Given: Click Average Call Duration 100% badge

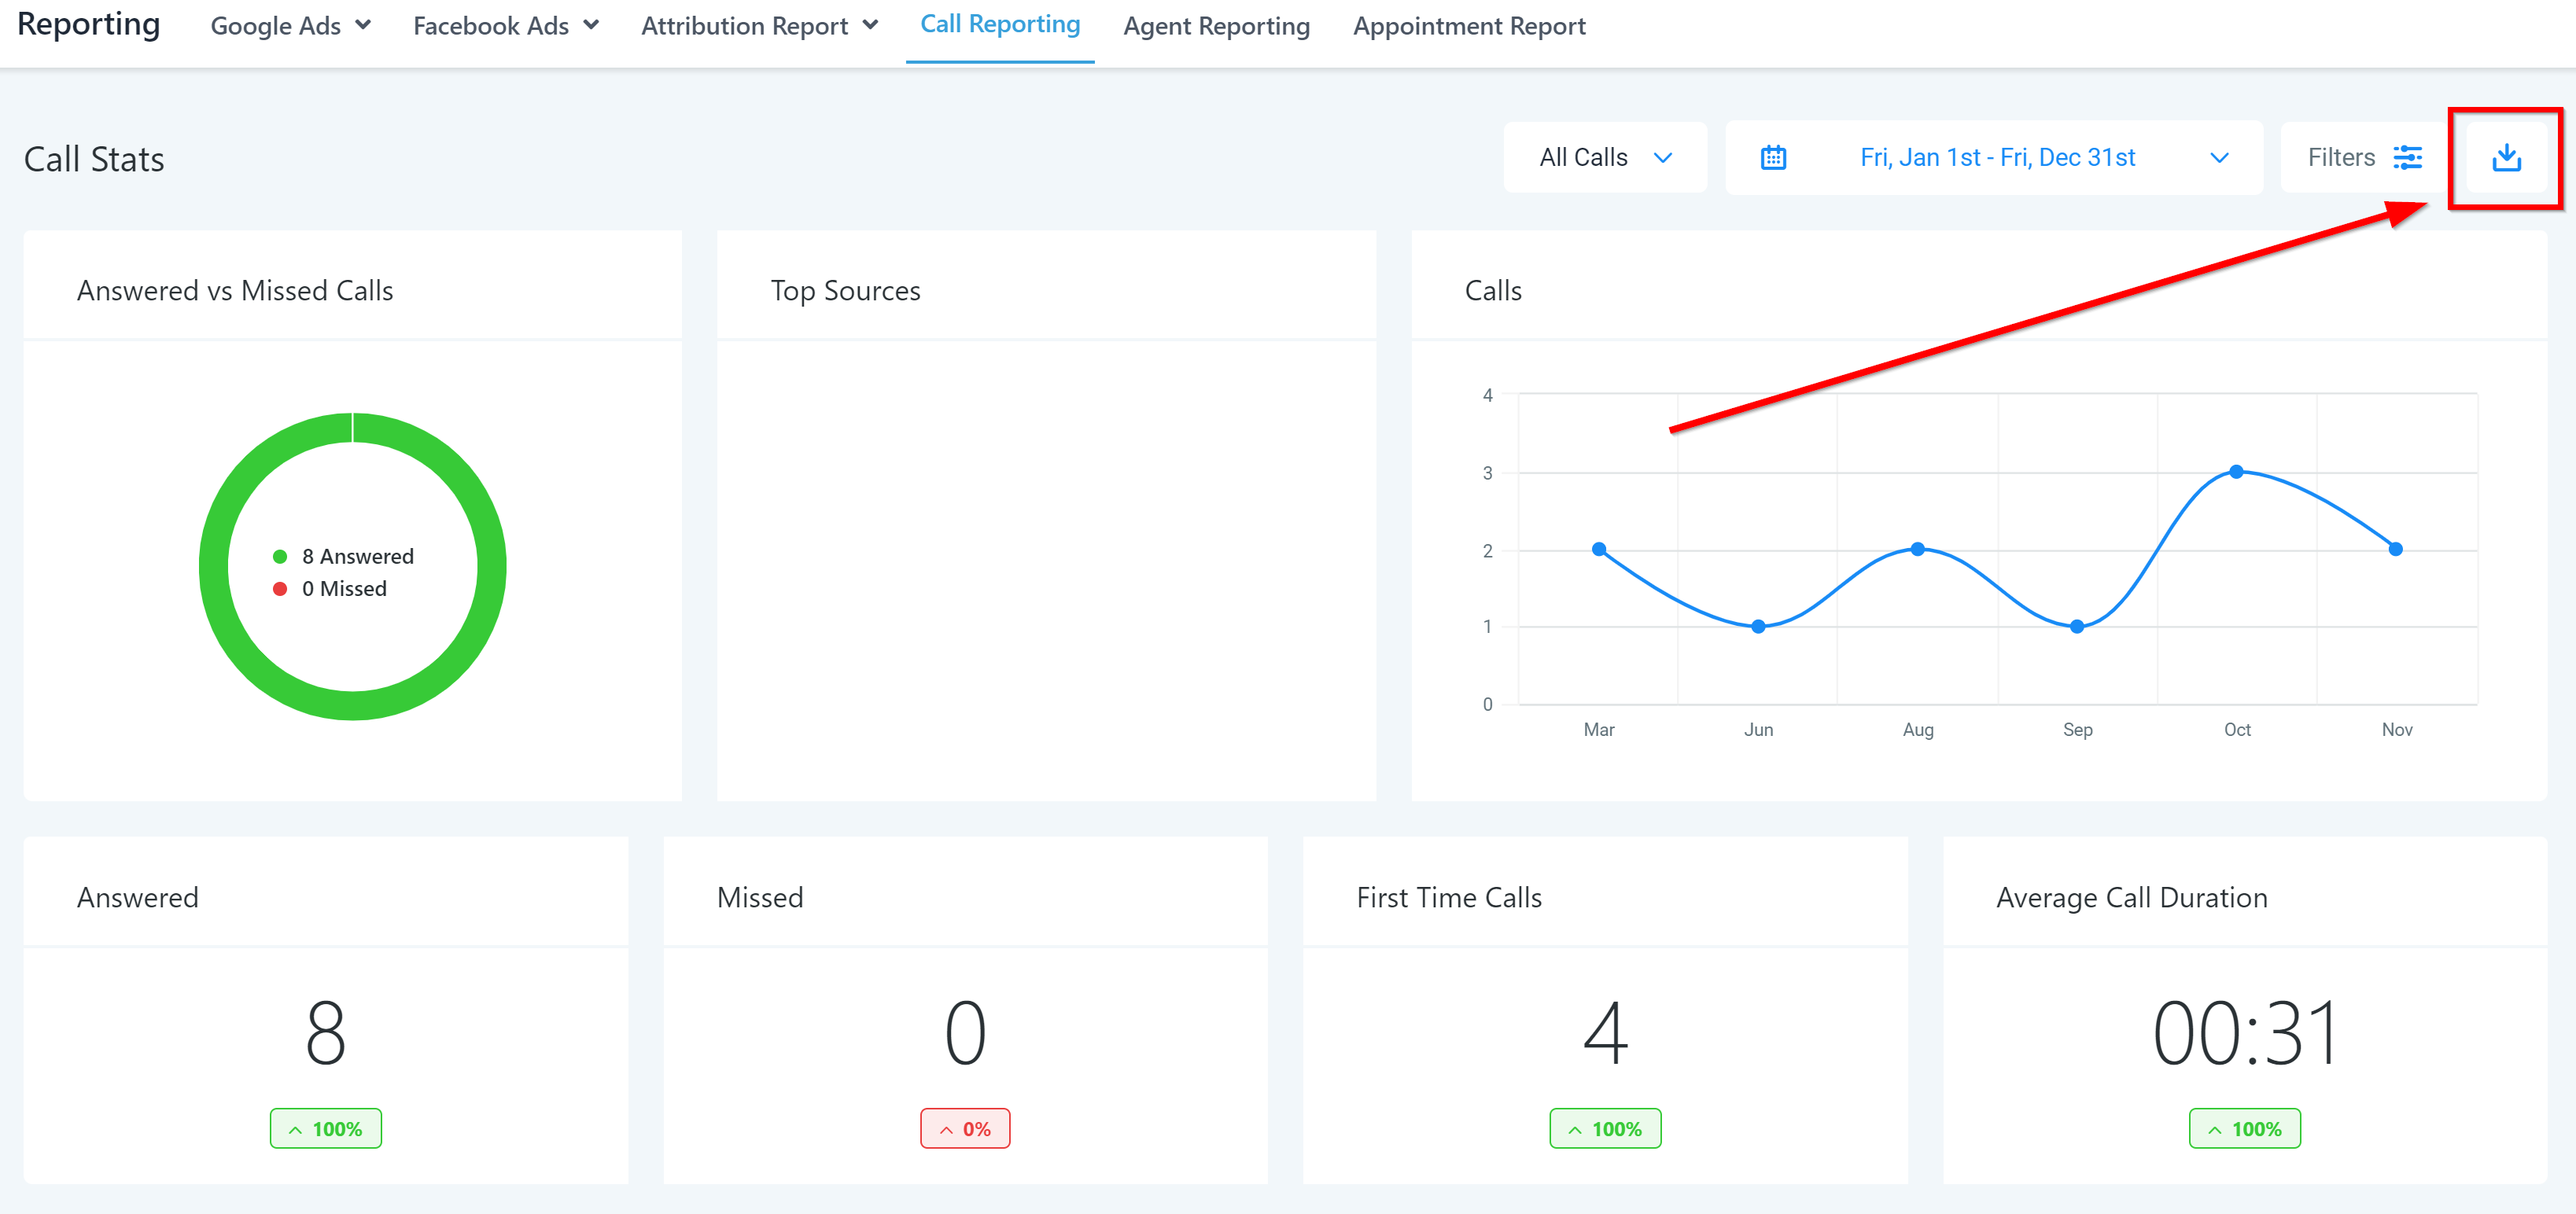Looking at the screenshot, I should point(2244,1128).
